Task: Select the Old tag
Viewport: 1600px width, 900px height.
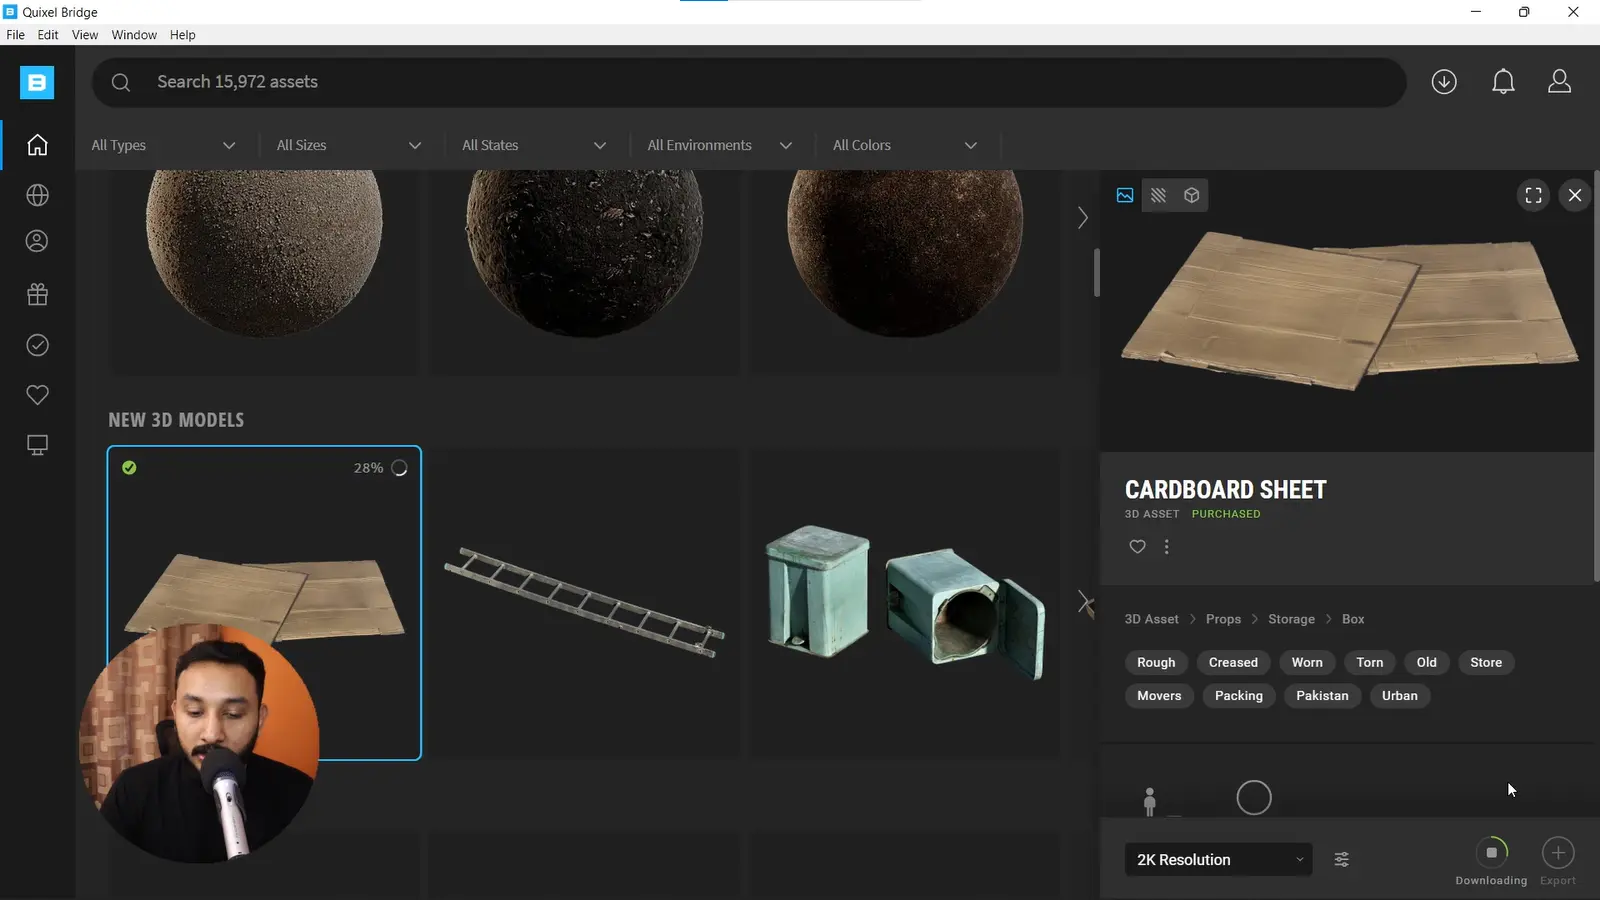Action: [x=1427, y=662]
